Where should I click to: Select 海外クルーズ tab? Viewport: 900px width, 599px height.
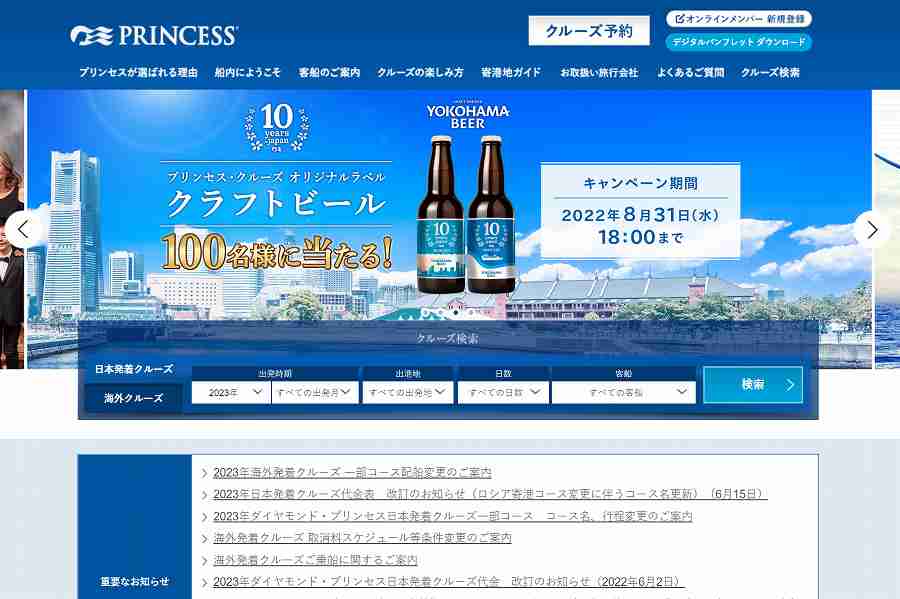pos(134,398)
